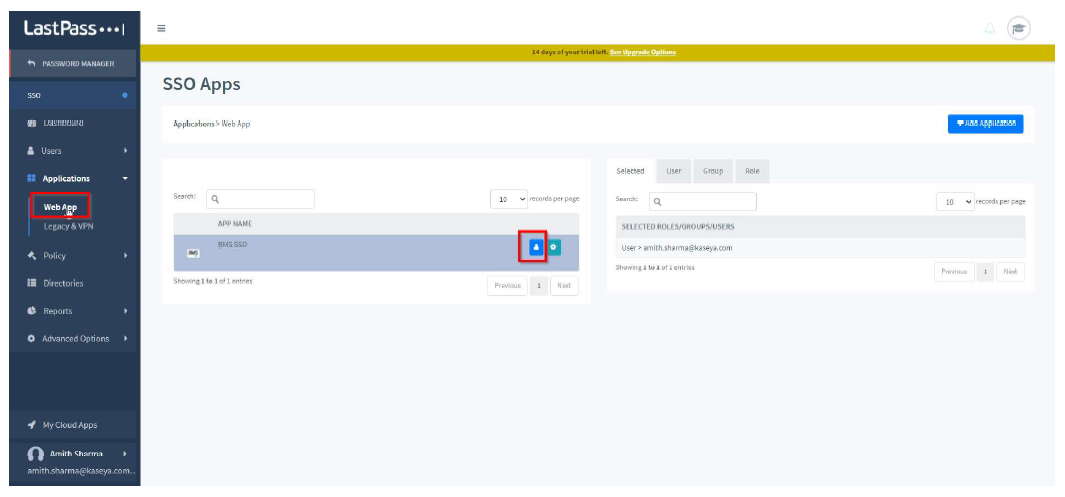Screen dimensions: 1065x497
Task: Expand the Users submenu arrow
Action: (x=126, y=151)
